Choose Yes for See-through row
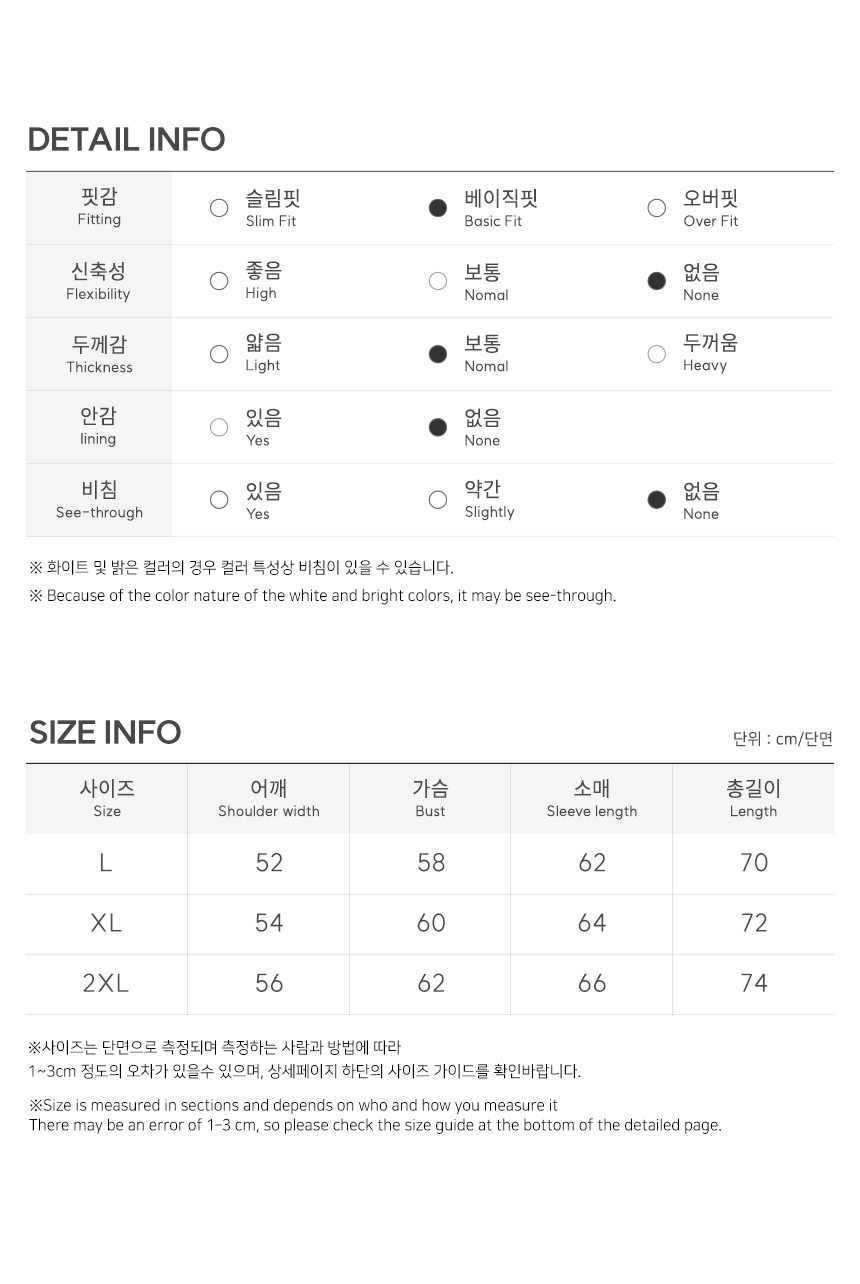Viewport: 860px width, 1284px height. pos(219,500)
